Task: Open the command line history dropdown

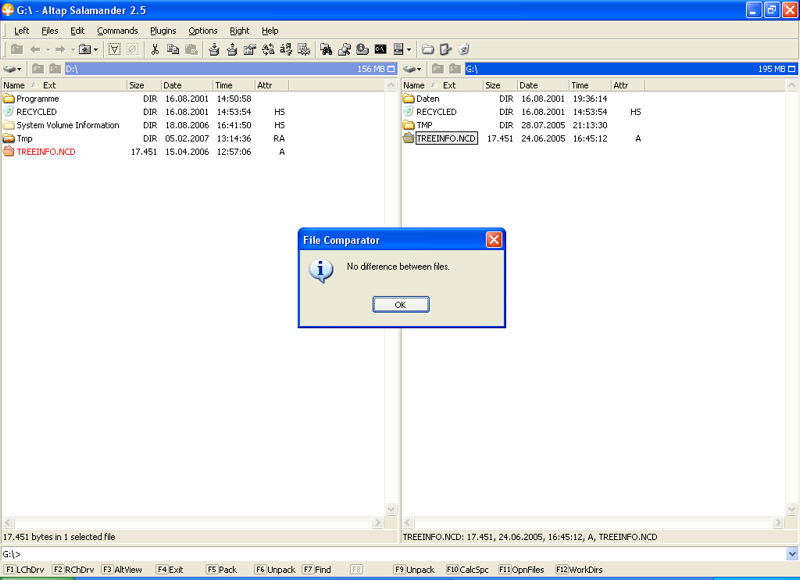Action: click(x=792, y=554)
